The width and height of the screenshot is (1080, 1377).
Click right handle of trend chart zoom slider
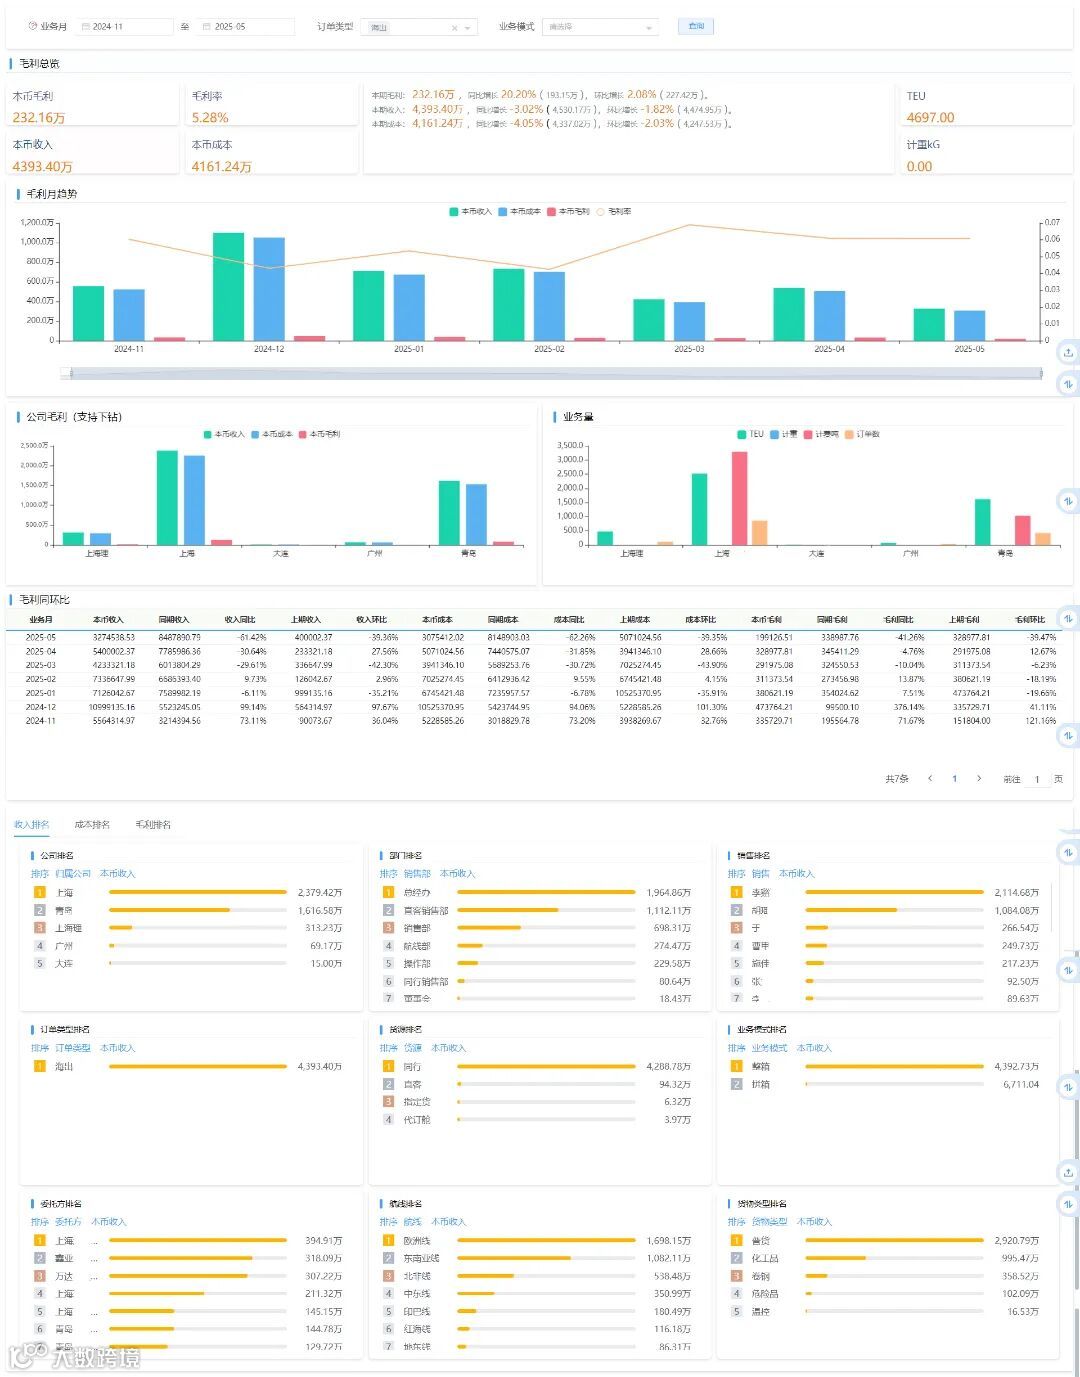[x=1041, y=373]
